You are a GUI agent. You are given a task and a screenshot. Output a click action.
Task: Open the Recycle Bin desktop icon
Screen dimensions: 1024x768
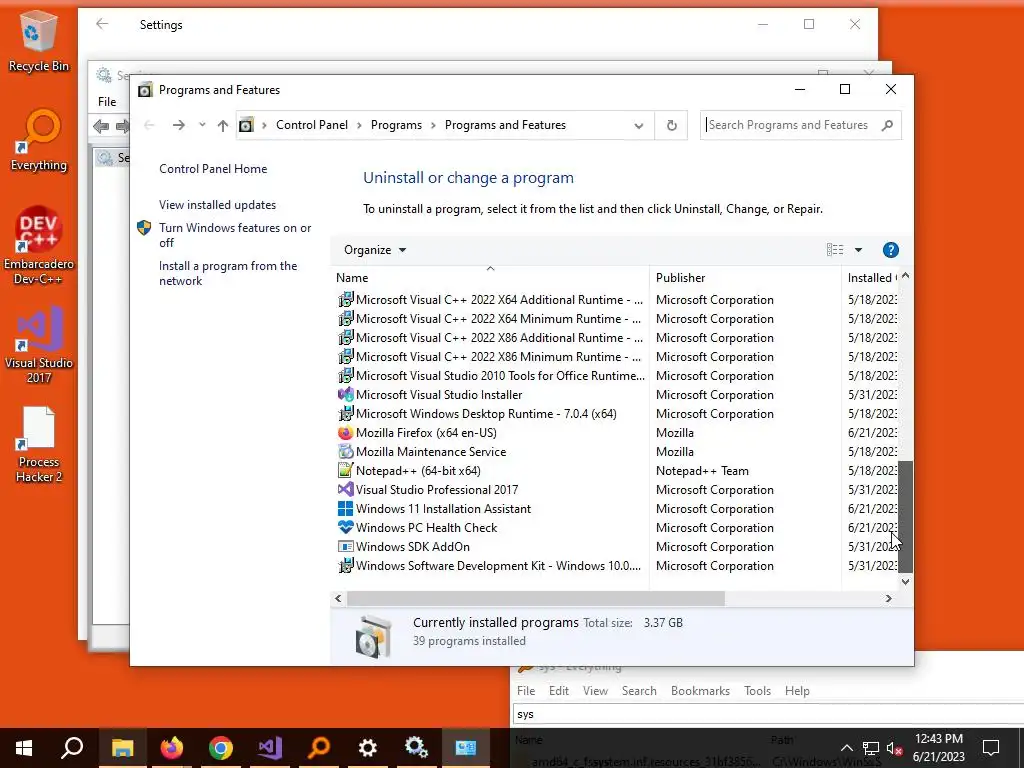[38, 40]
